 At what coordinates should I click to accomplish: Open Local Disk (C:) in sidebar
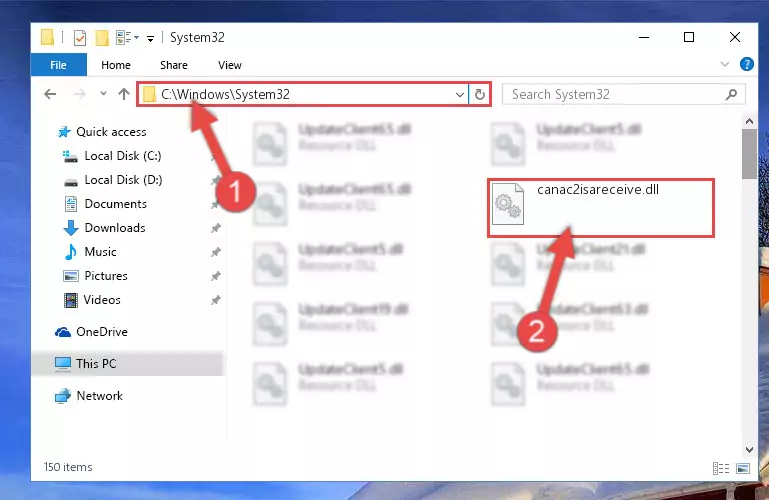pyautogui.click(x=123, y=156)
